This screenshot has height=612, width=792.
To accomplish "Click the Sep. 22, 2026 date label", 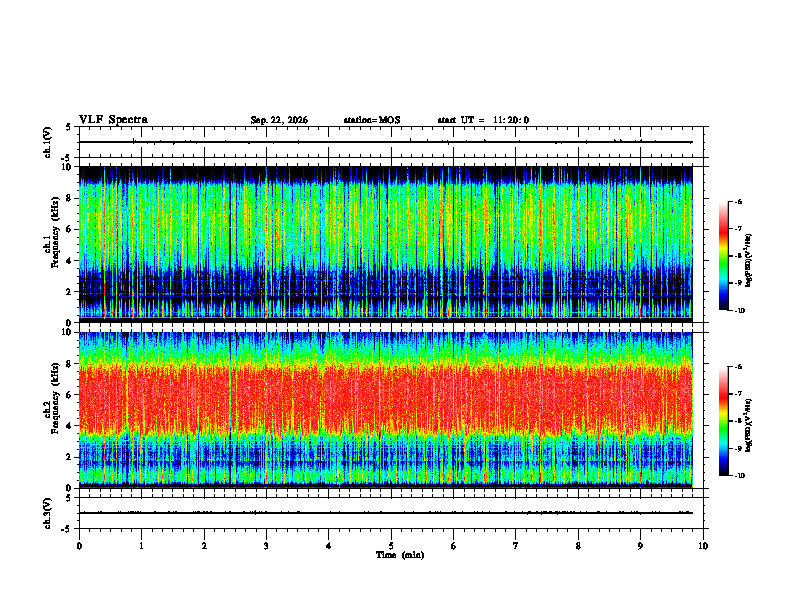I will tap(279, 120).
